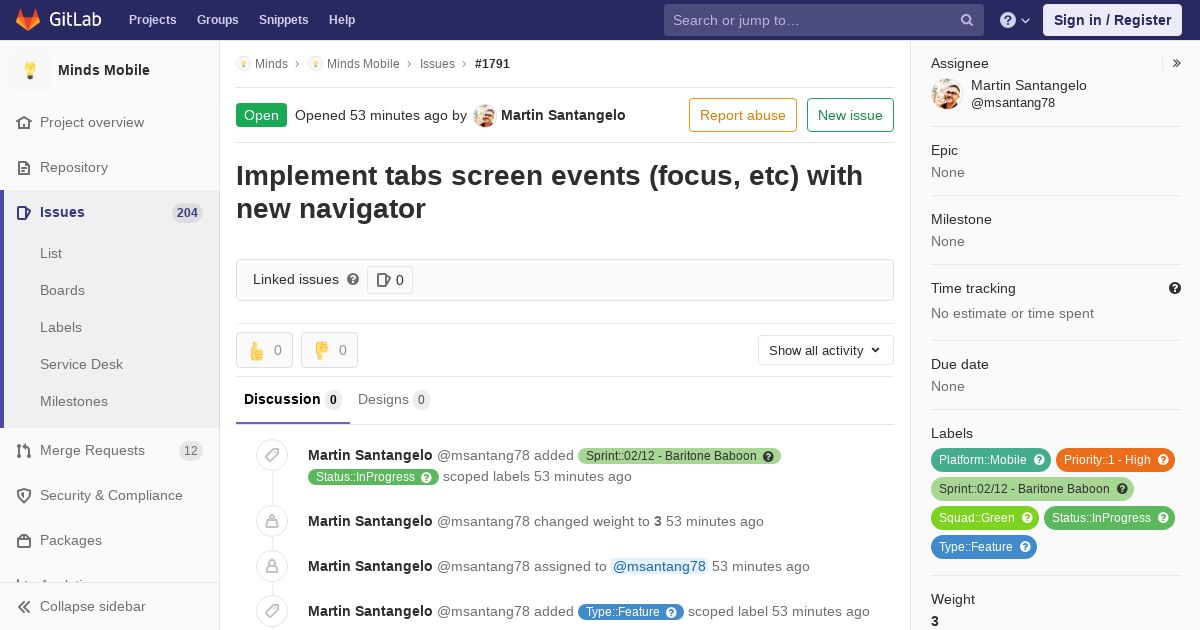
Task: Open the Show all activity dropdown
Action: pos(826,350)
